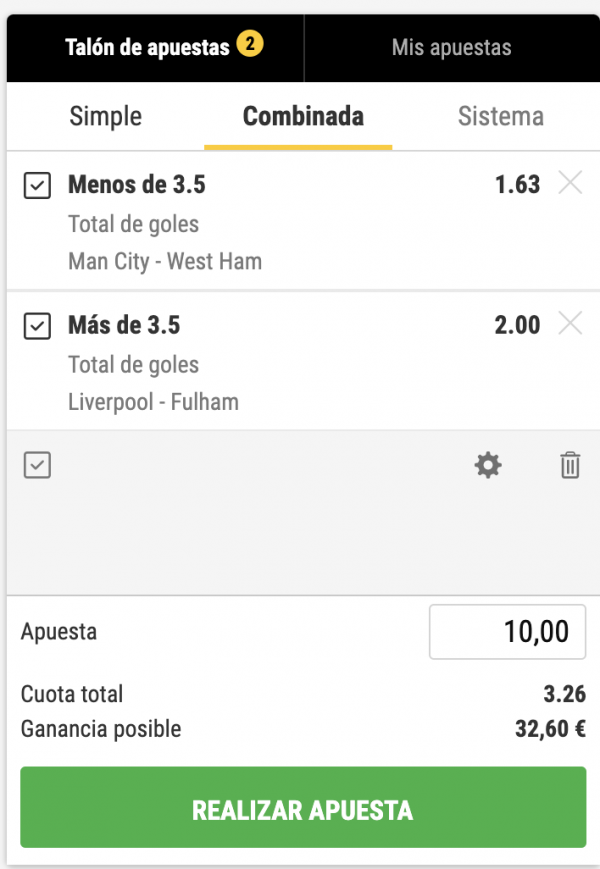
Task: Open the Sistema tab
Action: 500,116
